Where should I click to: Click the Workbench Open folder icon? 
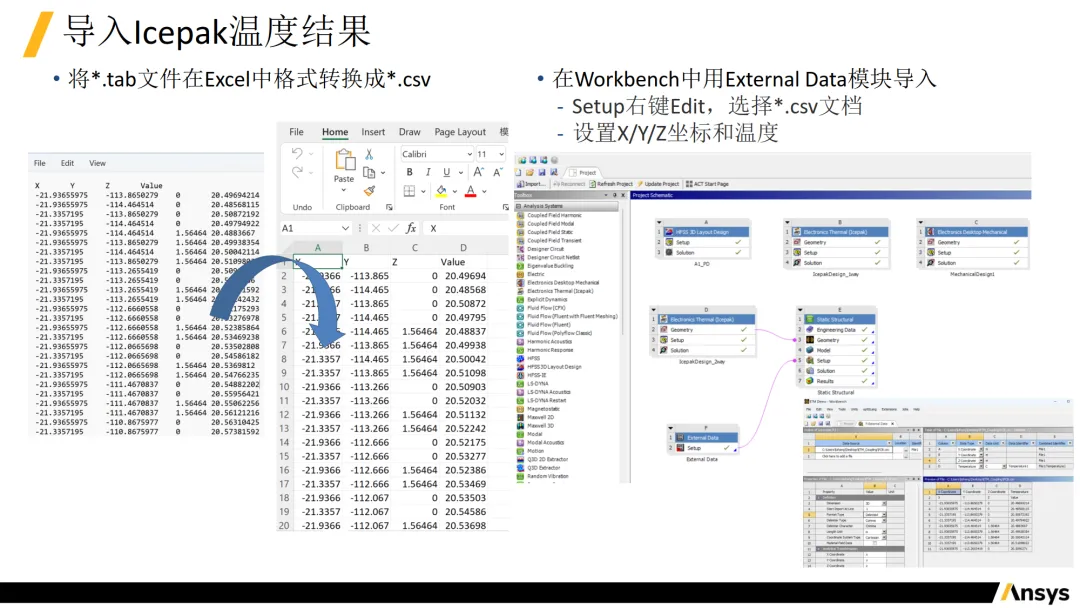click(530, 172)
